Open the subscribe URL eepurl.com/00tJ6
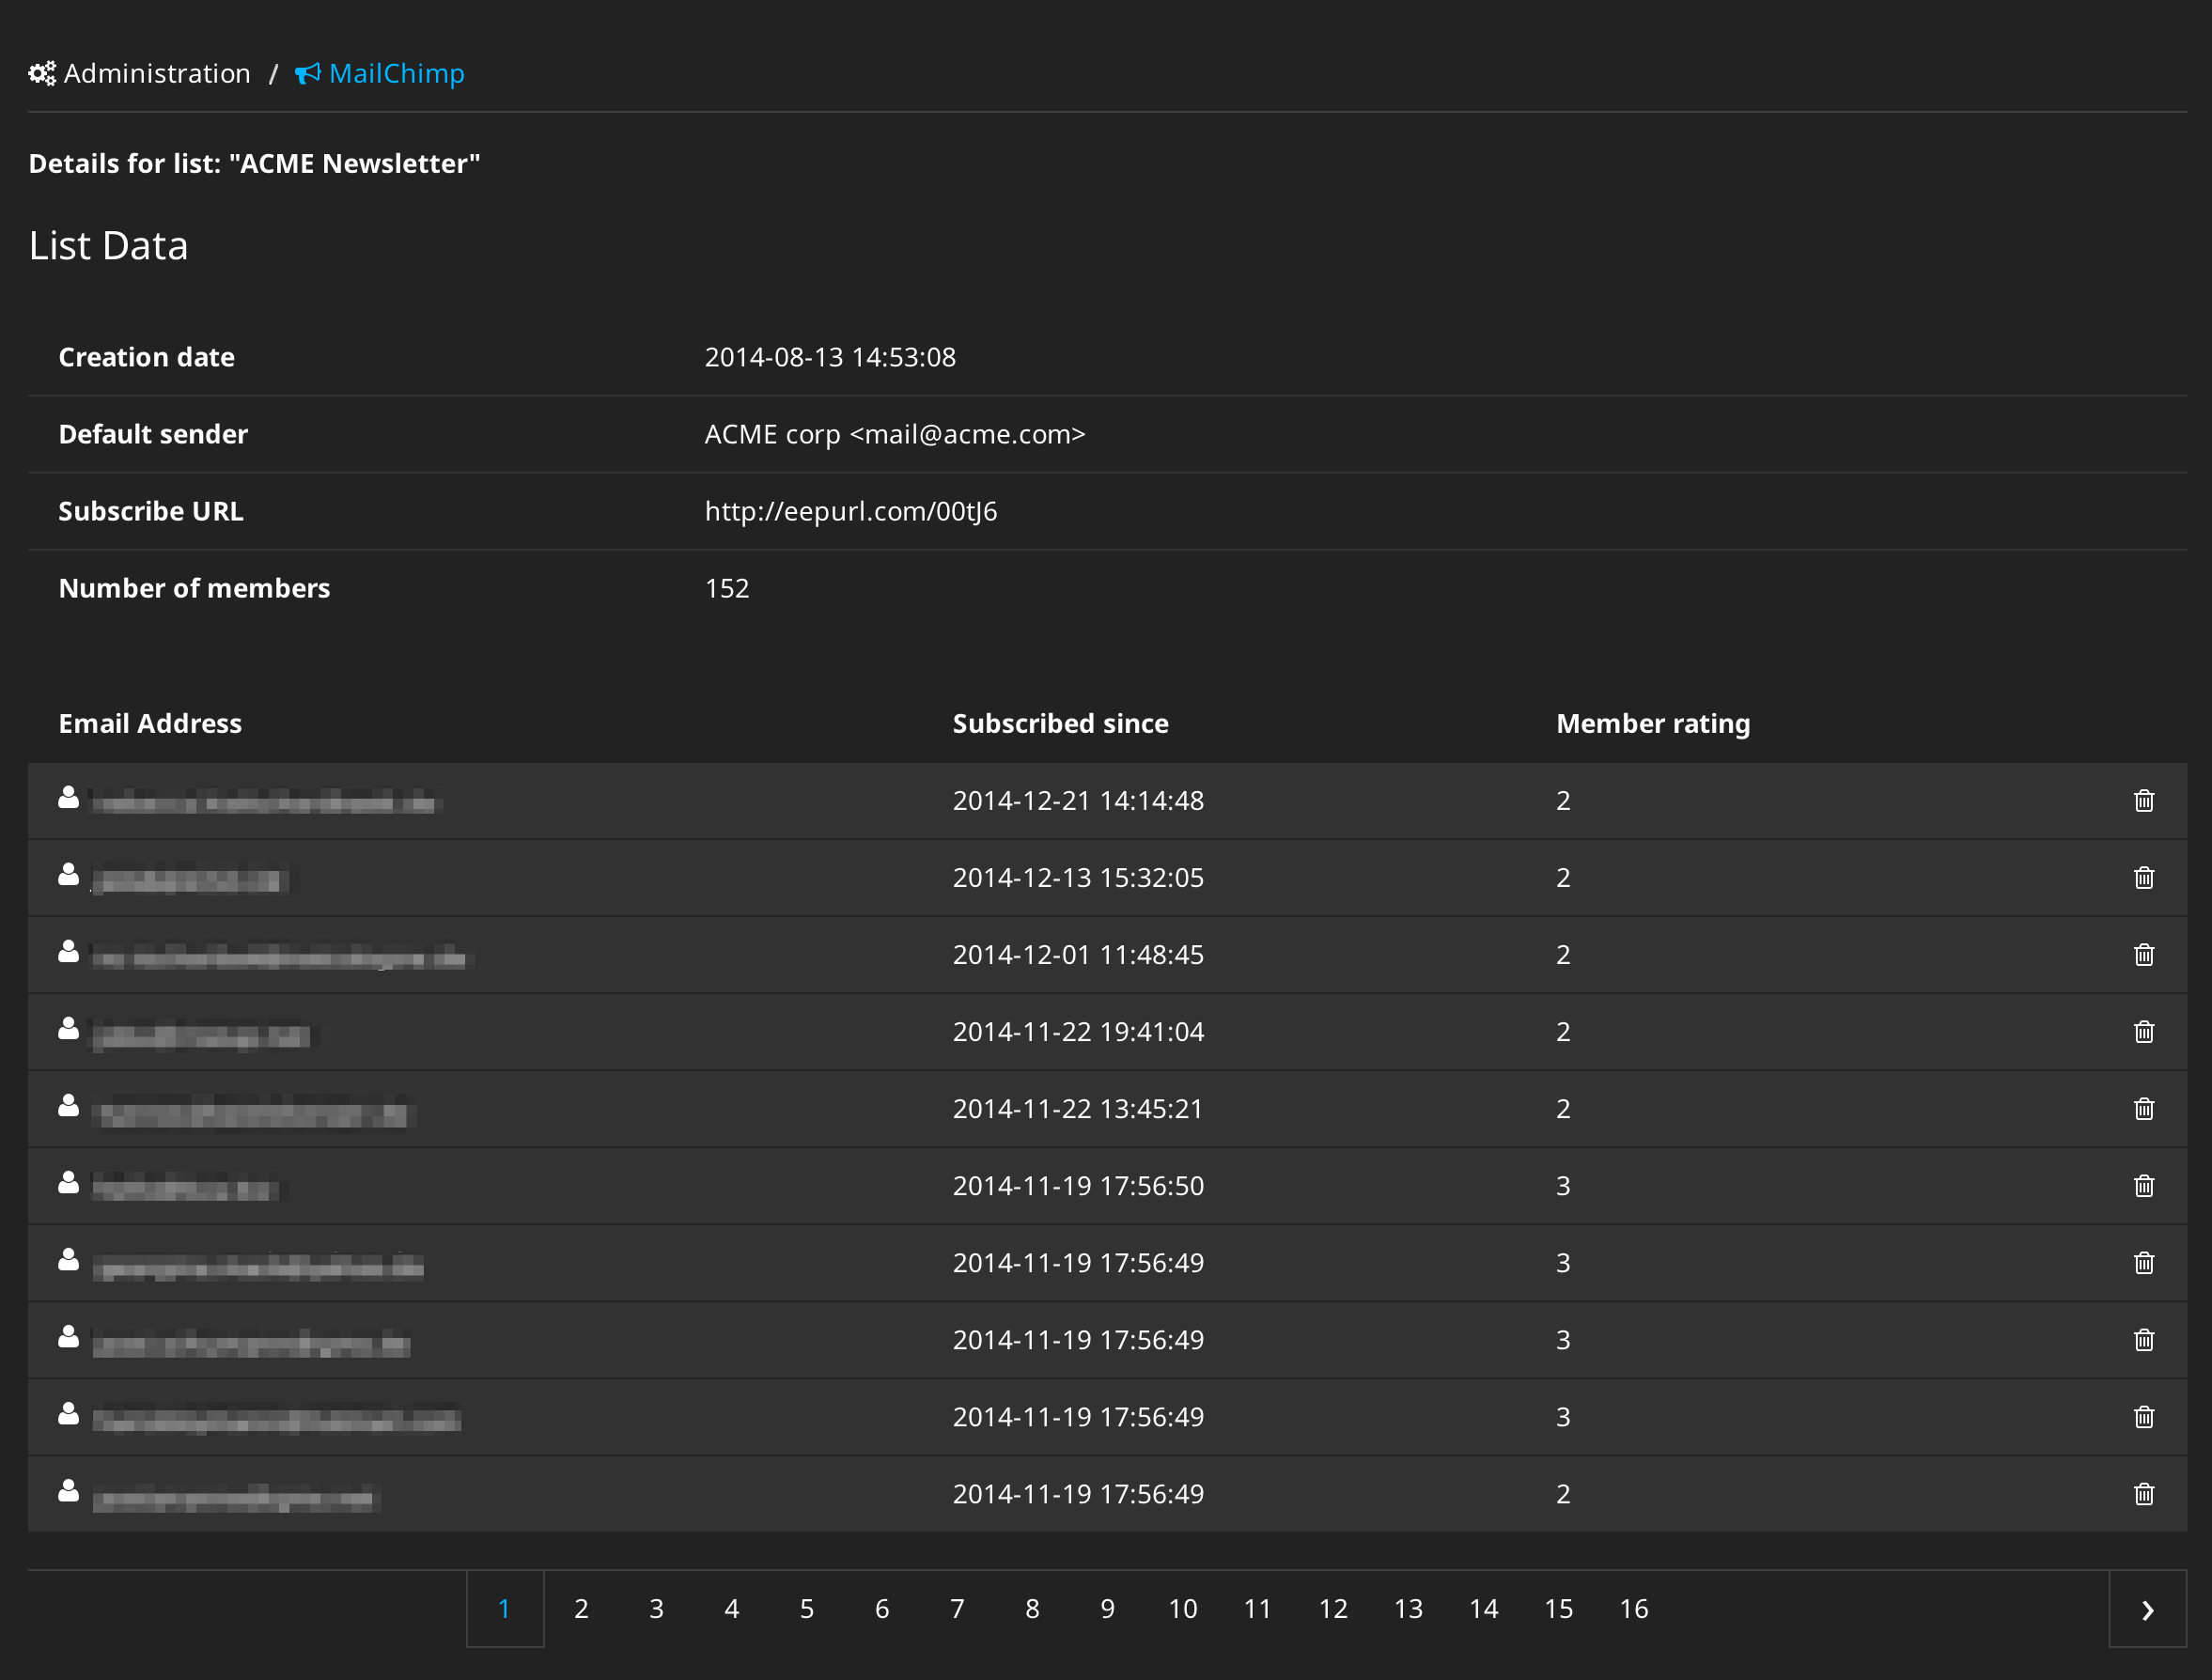Viewport: 2212px width, 1680px height. (851, 510)
